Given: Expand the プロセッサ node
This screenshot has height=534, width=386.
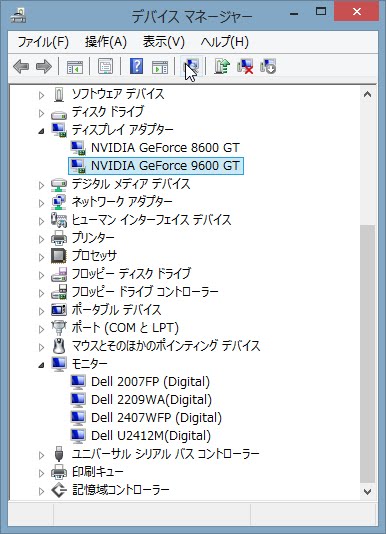Looking at the screenshot, I should click(41, 257).
